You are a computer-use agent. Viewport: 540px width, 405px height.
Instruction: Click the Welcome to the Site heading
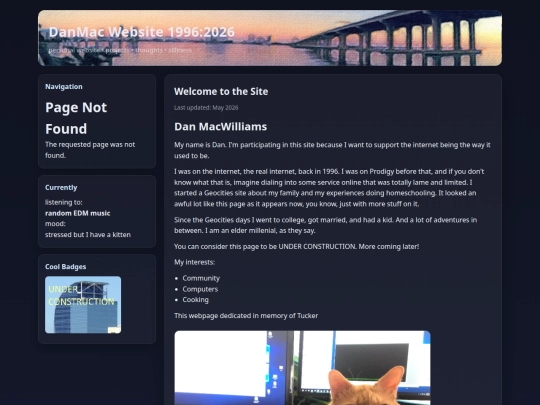pos(221,92)
